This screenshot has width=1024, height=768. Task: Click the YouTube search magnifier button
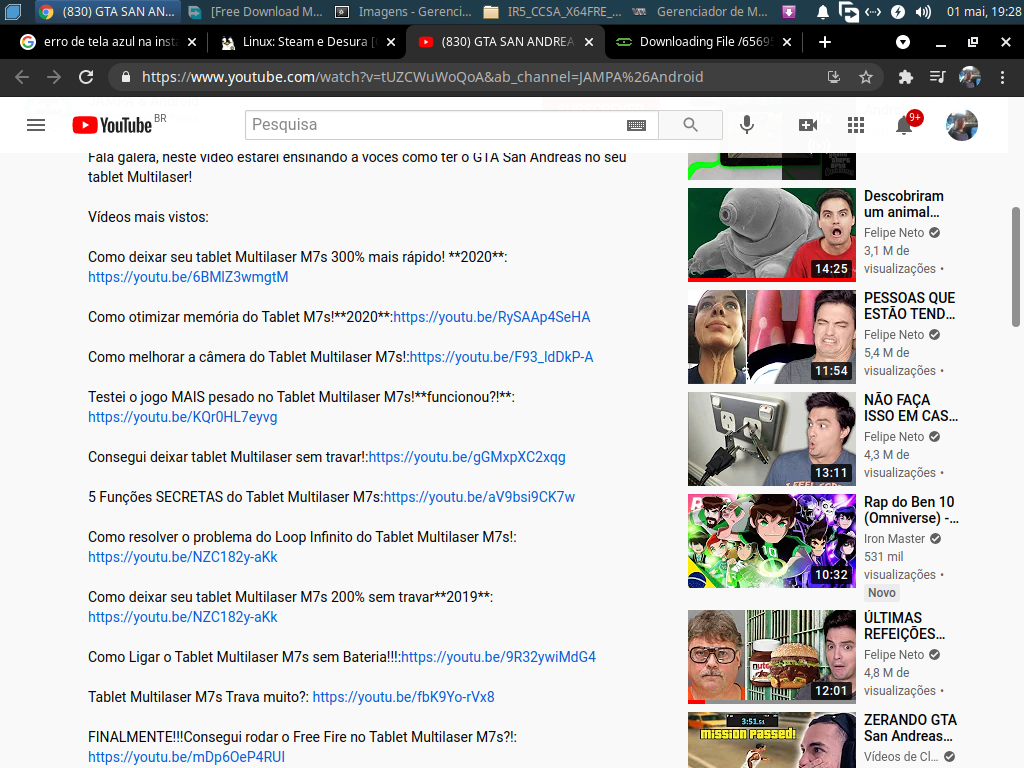690,125
